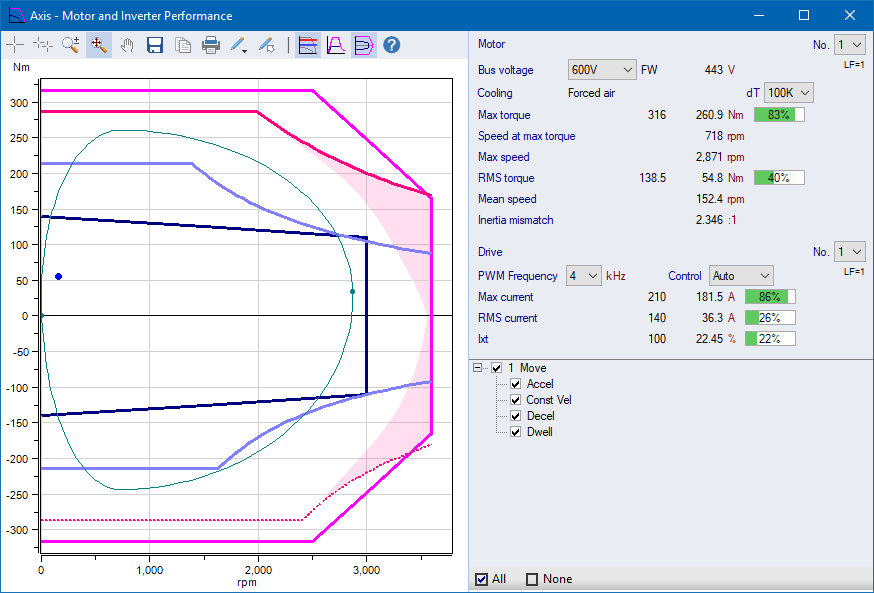Click the crosshair cursor tool
Image resolution: width=874 pixels, height=593 pixels.
pos(15,44)
